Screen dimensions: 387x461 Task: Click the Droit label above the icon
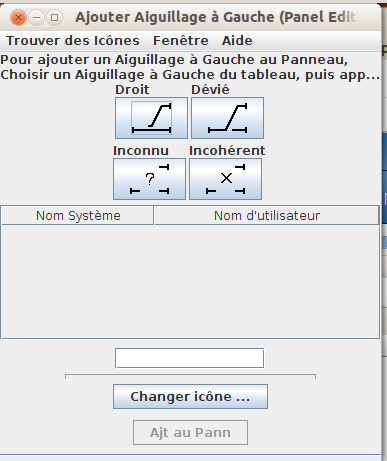point(132,90)
